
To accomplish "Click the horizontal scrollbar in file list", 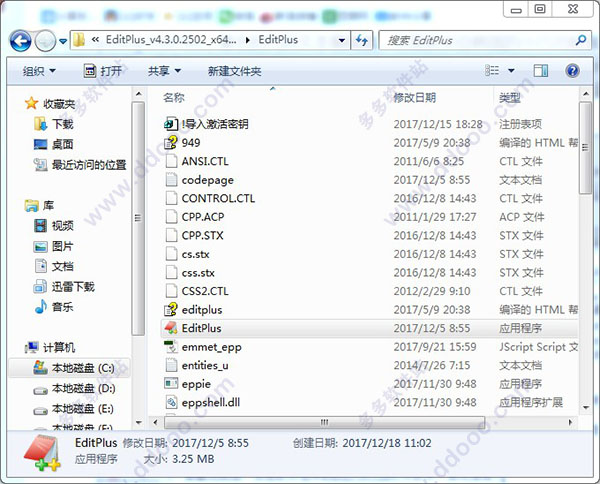I will (324, 422).
